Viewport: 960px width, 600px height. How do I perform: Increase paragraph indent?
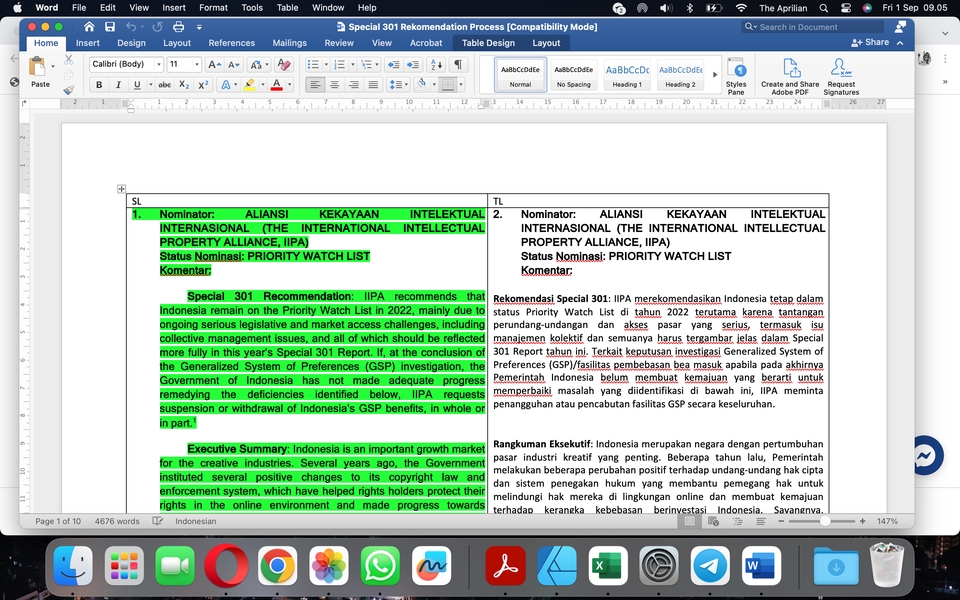[x=413, y=64]
